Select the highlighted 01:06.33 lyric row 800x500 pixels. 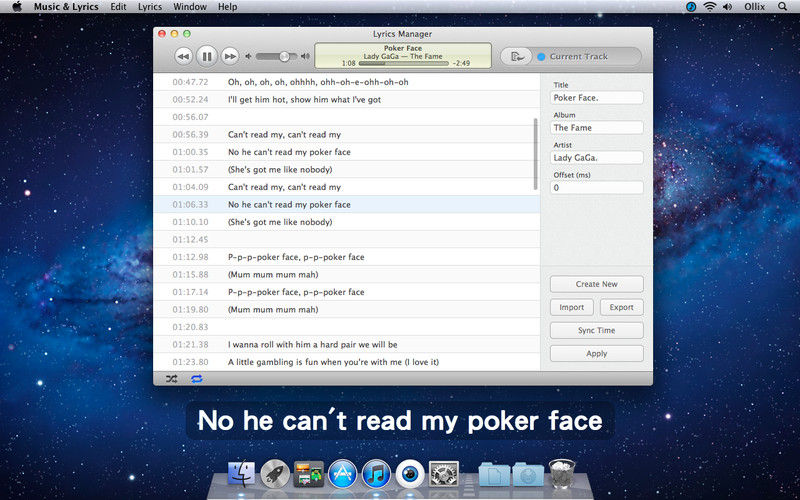(x=346, y=204)
